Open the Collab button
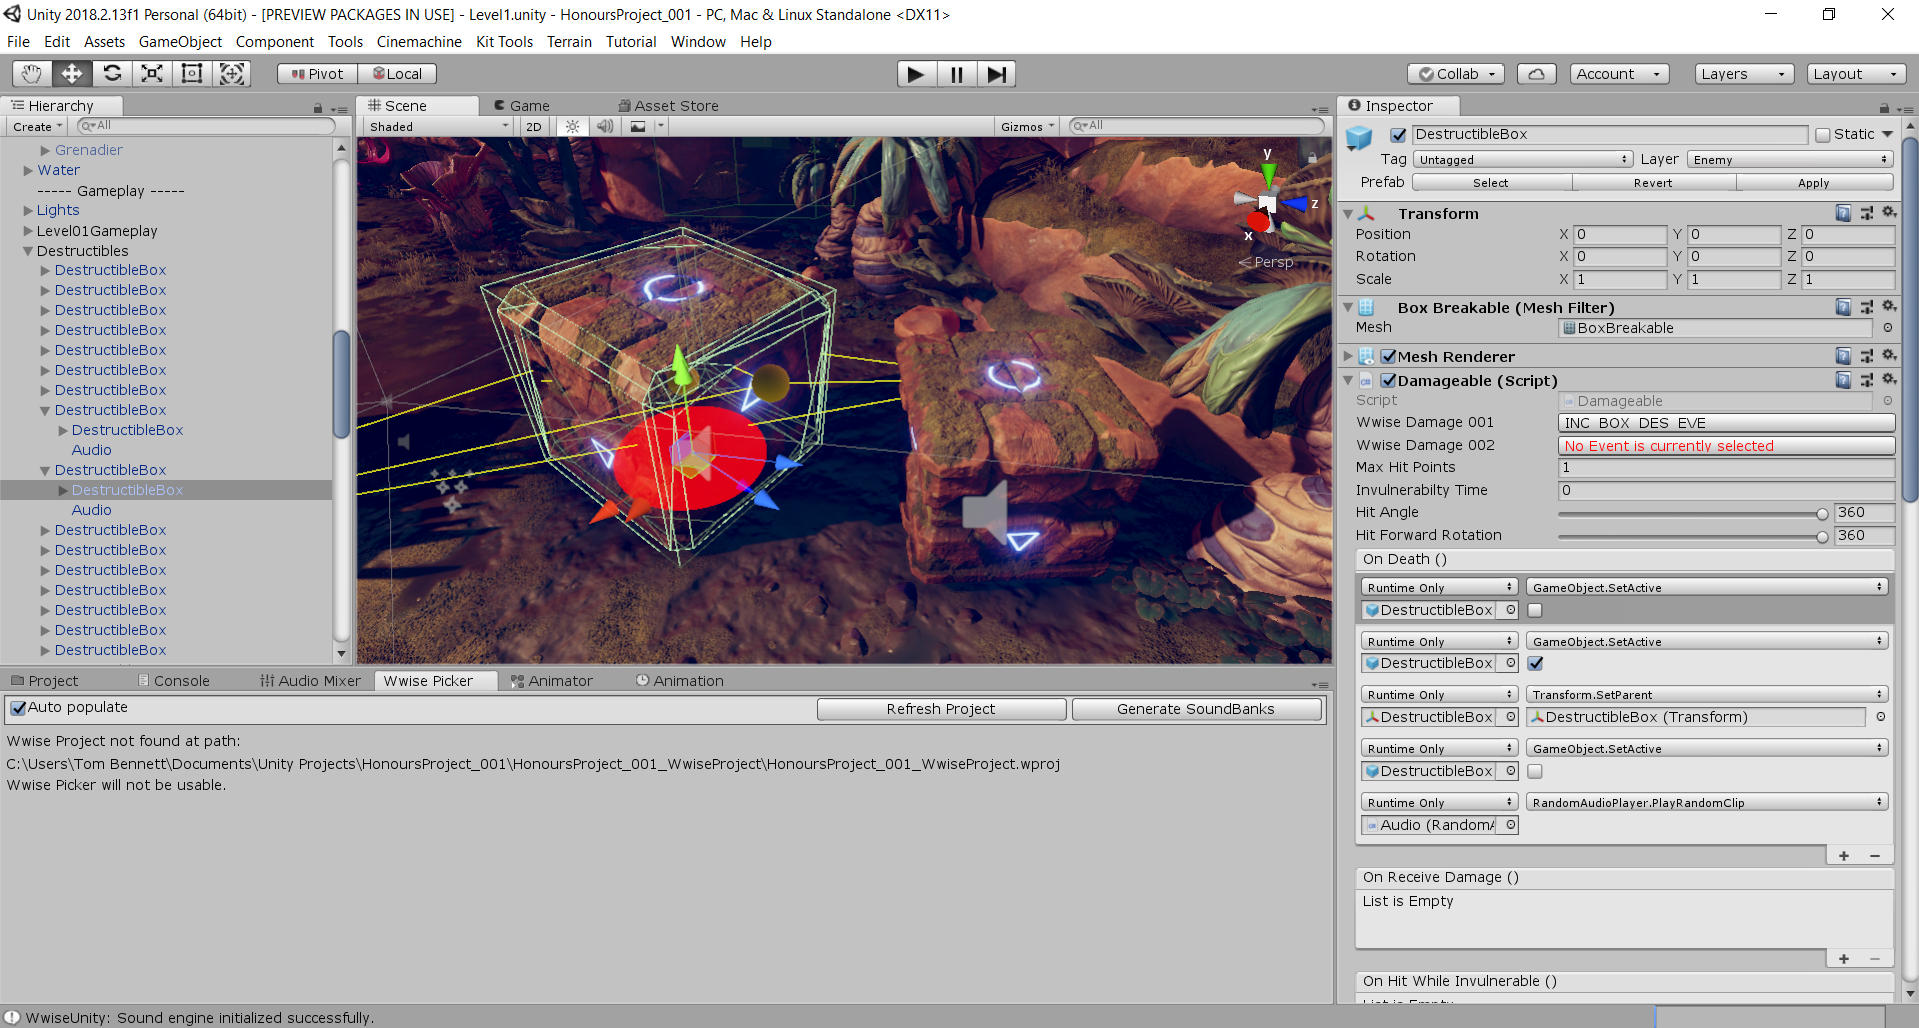1919x1028 pixels. (x=1456, y=74)
